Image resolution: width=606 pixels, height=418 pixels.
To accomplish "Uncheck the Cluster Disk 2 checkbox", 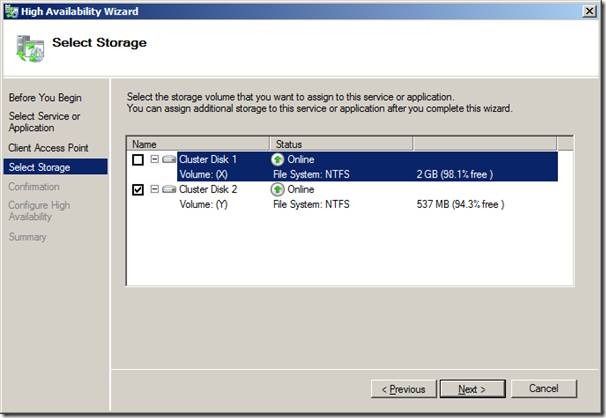I will pos(138,190).
